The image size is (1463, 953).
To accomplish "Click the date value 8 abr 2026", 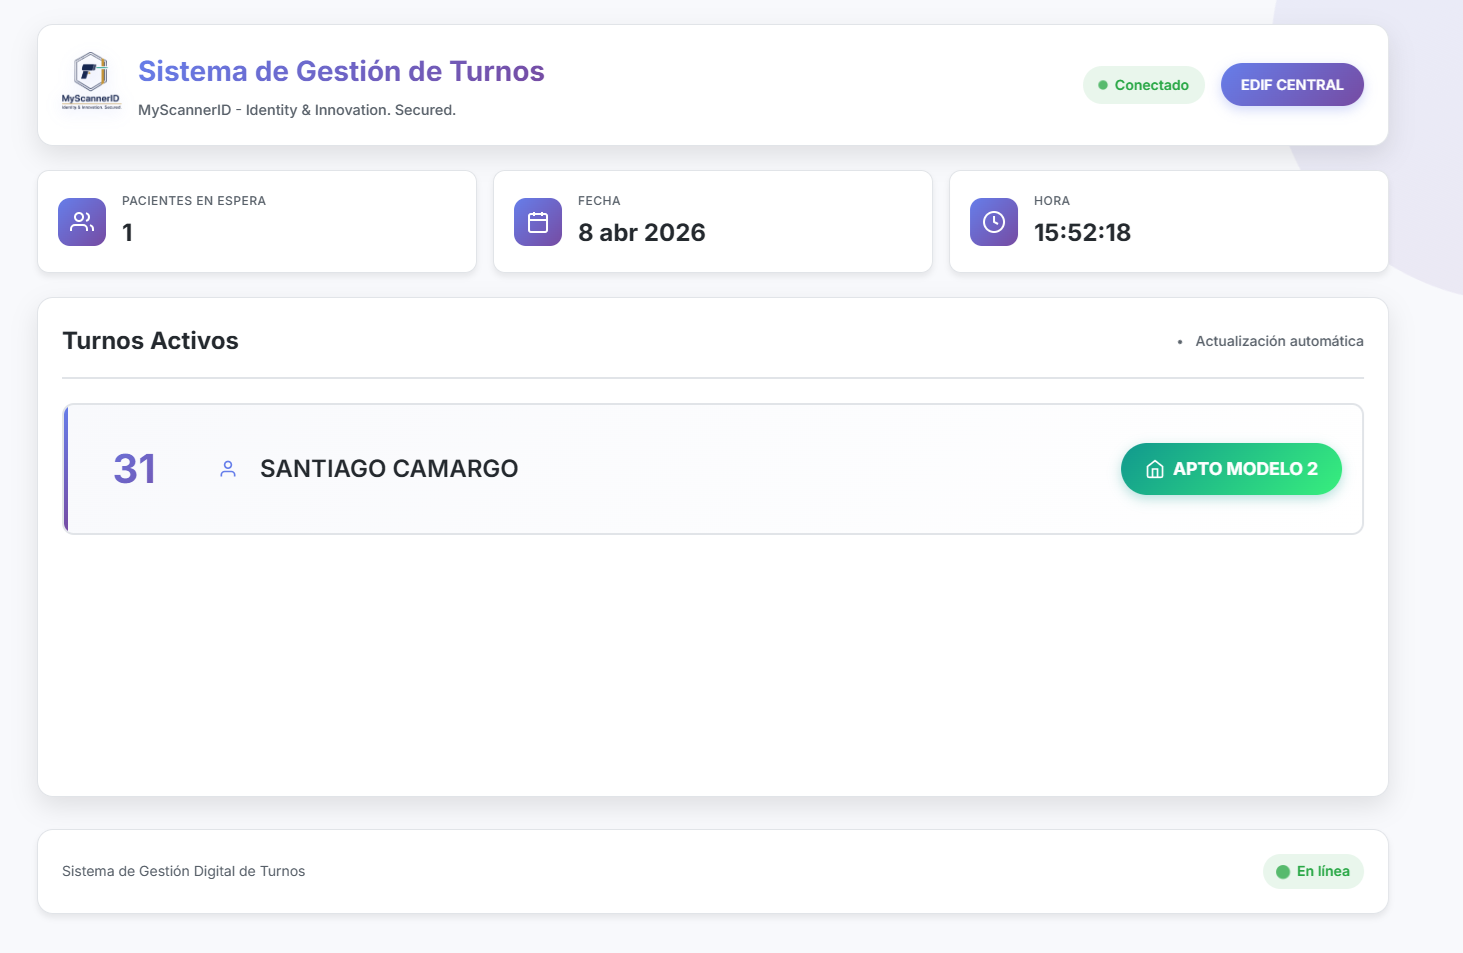I will tap(641, 233).
